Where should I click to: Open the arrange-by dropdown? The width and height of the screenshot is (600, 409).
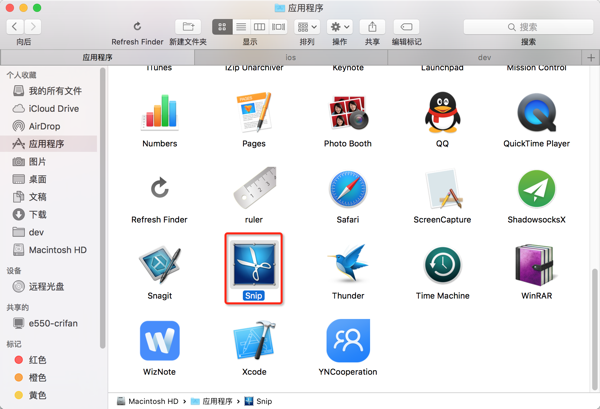click(x=307, y=27)
